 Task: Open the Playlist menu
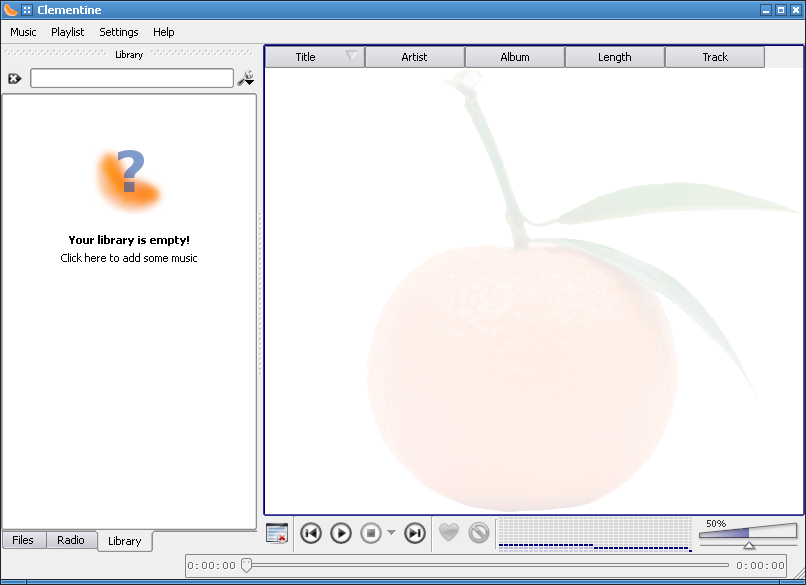(67, 32)
